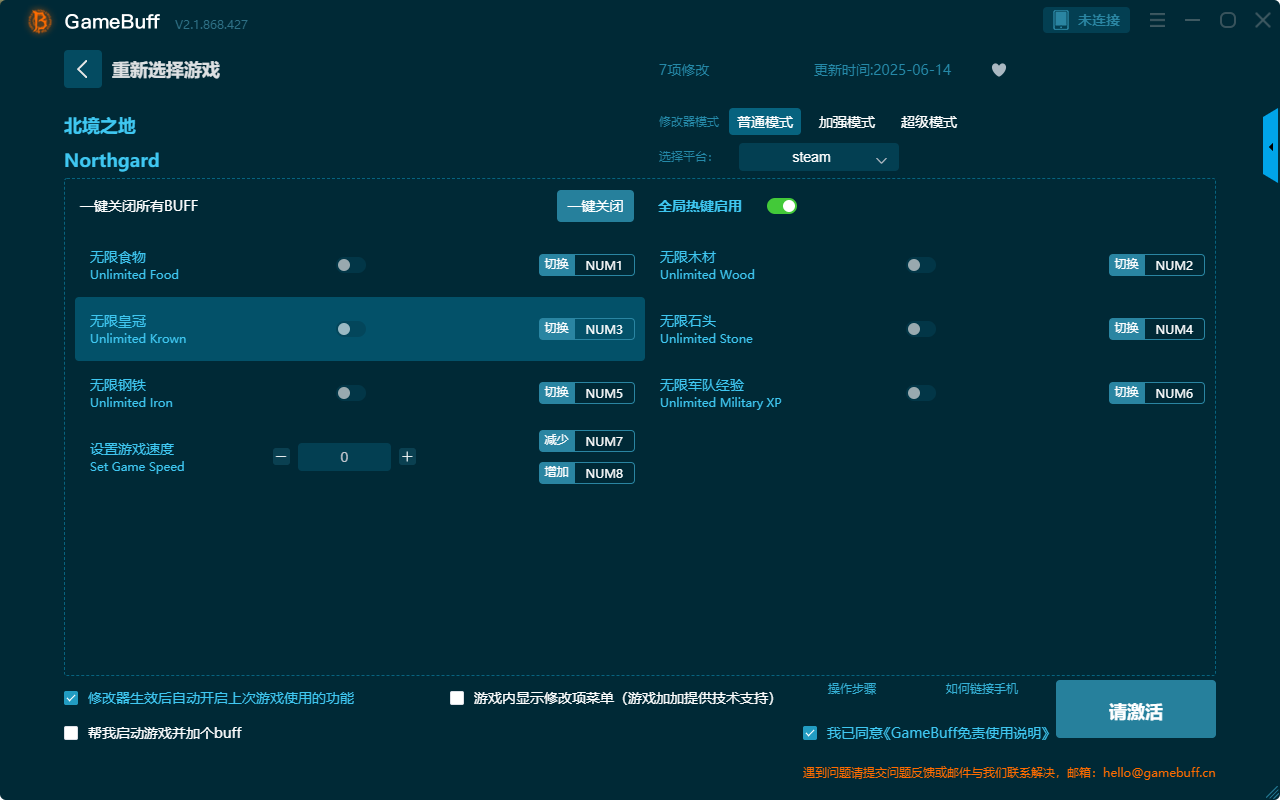Expand the right side panel arrow

point(1271,146)
